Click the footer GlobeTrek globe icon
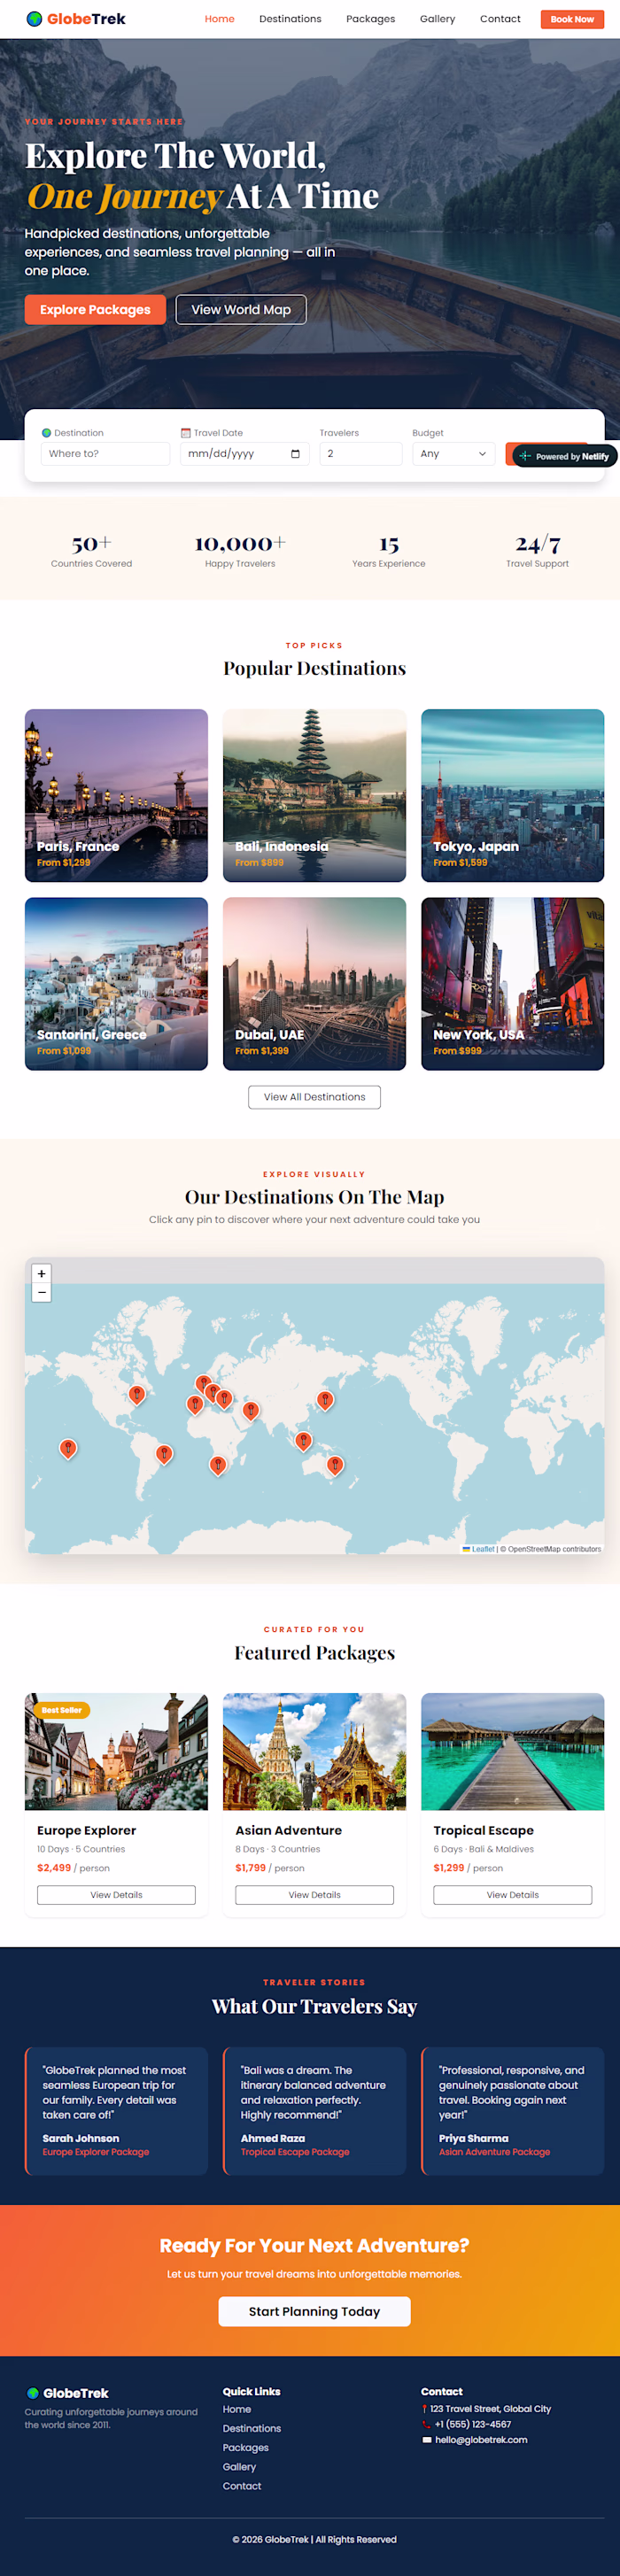The image size is (620, 2576). [x=33, y=2393]
